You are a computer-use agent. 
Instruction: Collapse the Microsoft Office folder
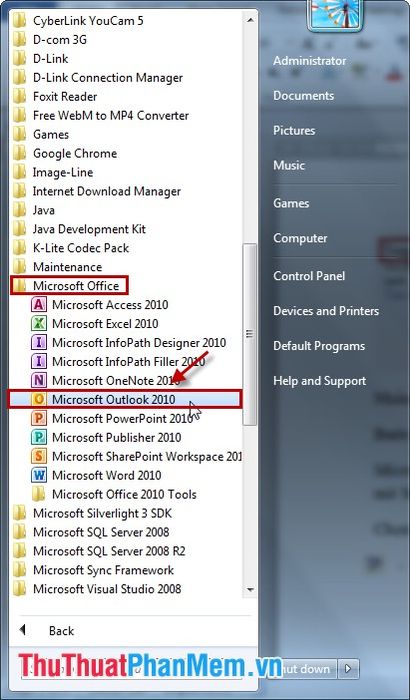click(x=69, y=286)
